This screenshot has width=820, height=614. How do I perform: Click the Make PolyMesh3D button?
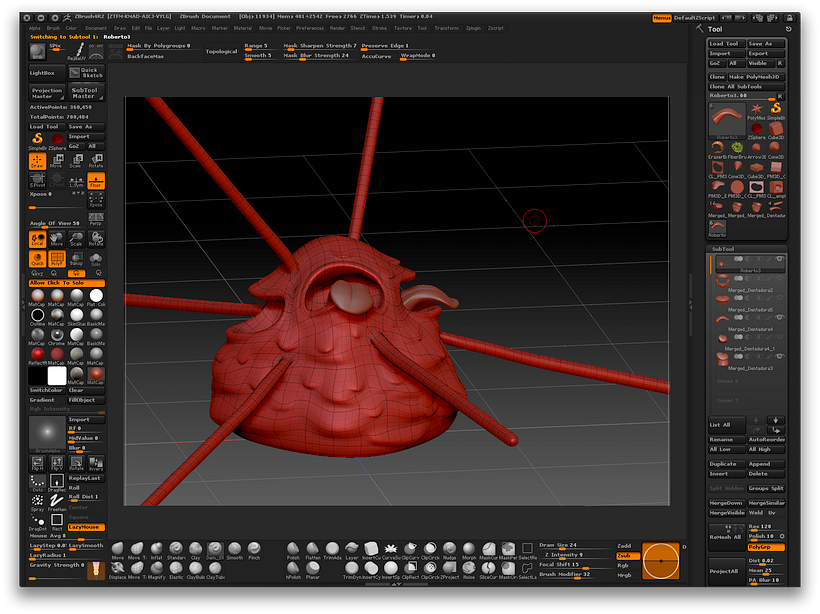(757, 77)
